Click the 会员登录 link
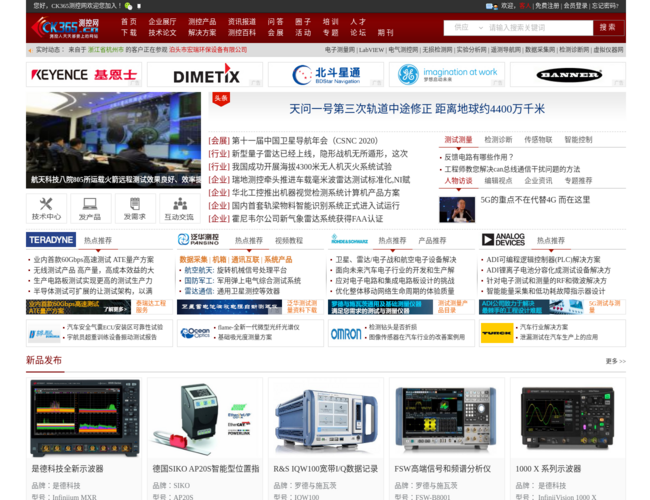The height and width of the screenshot is (500, 650). click(x=575, y=6)
